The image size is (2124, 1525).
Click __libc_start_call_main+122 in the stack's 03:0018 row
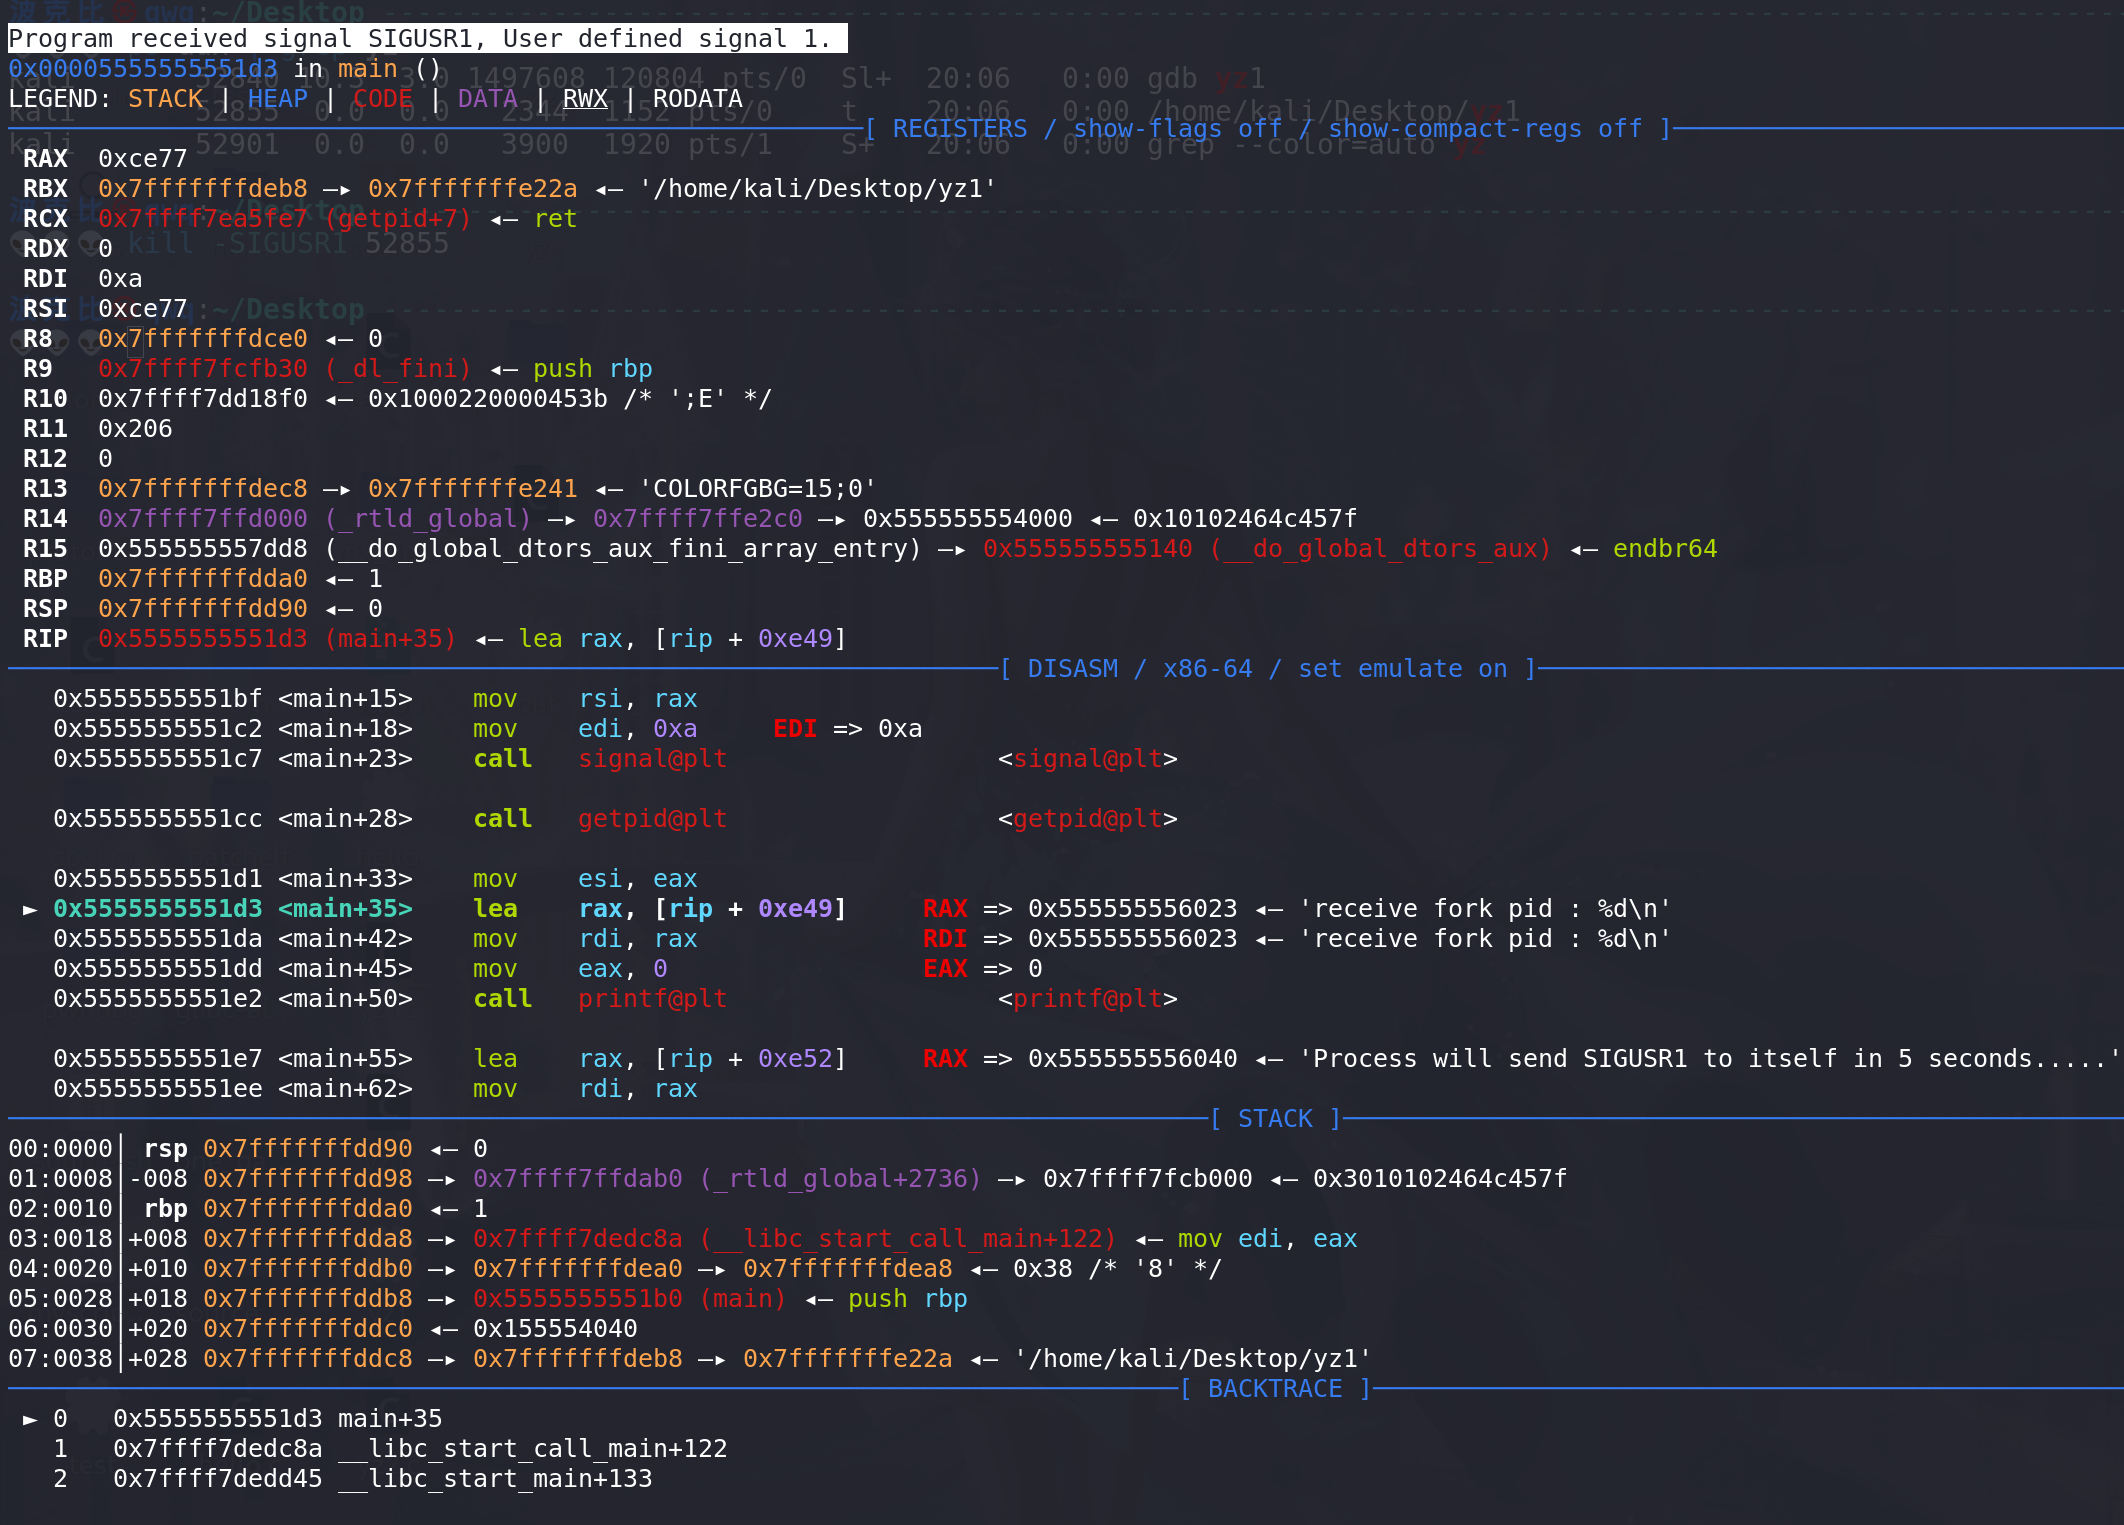(x=908, y=1239)
